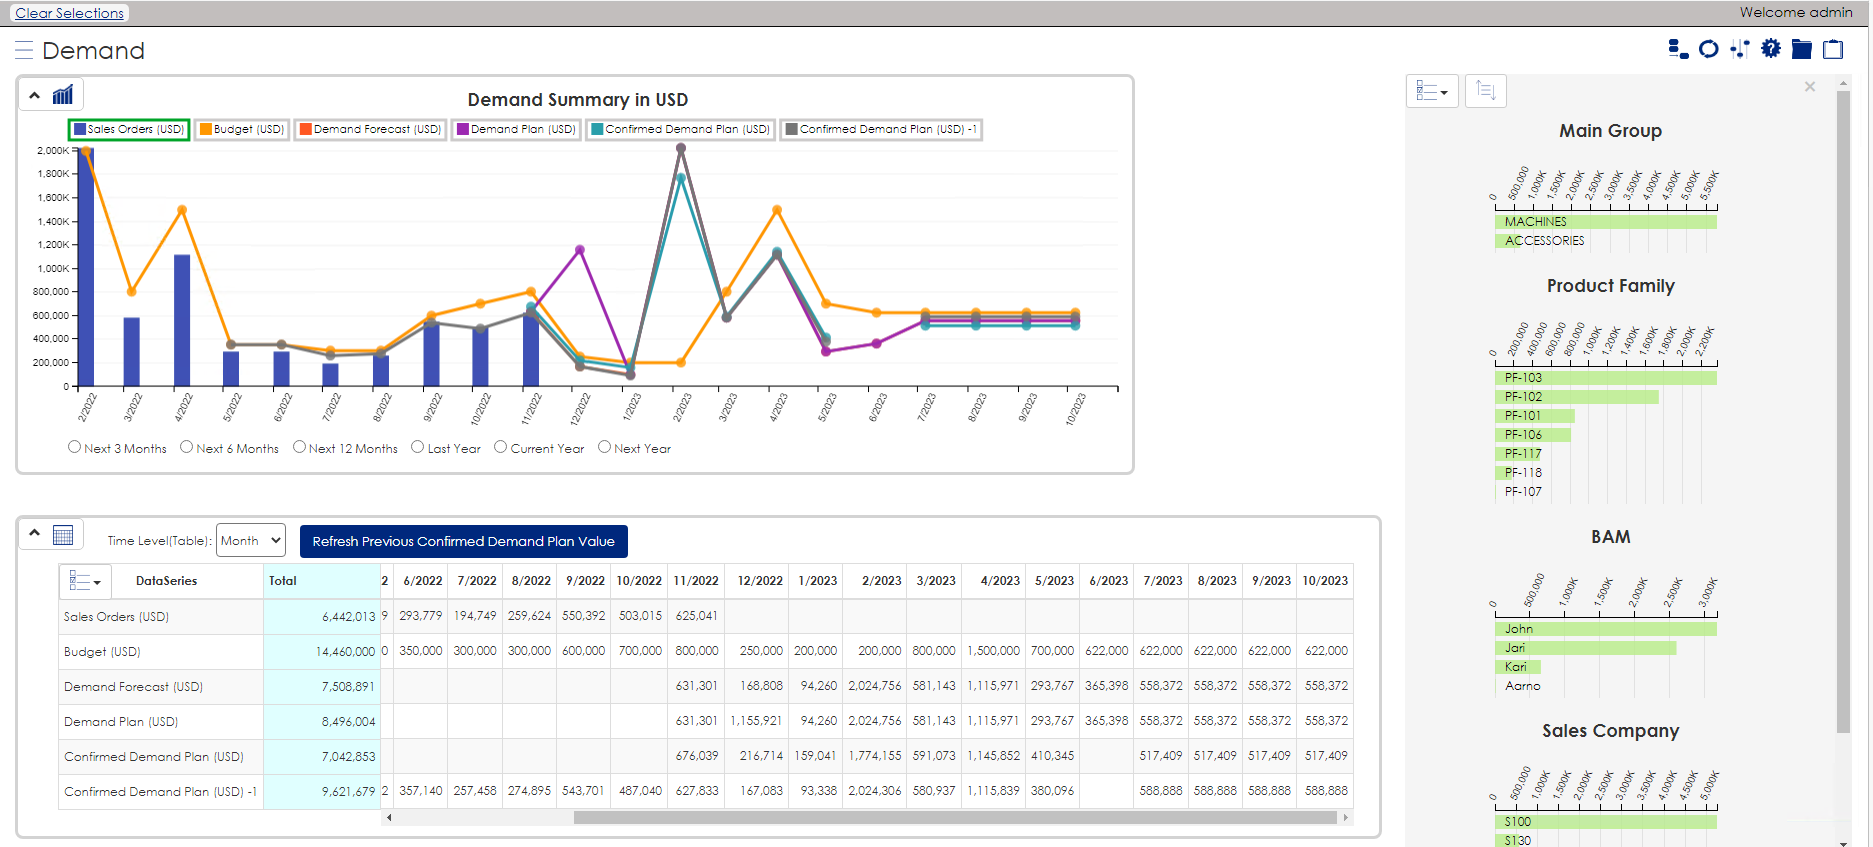Click the bar chart icon on chart panel
The width and height of the screenshot is (1873, 847).
tap(63, 95)
